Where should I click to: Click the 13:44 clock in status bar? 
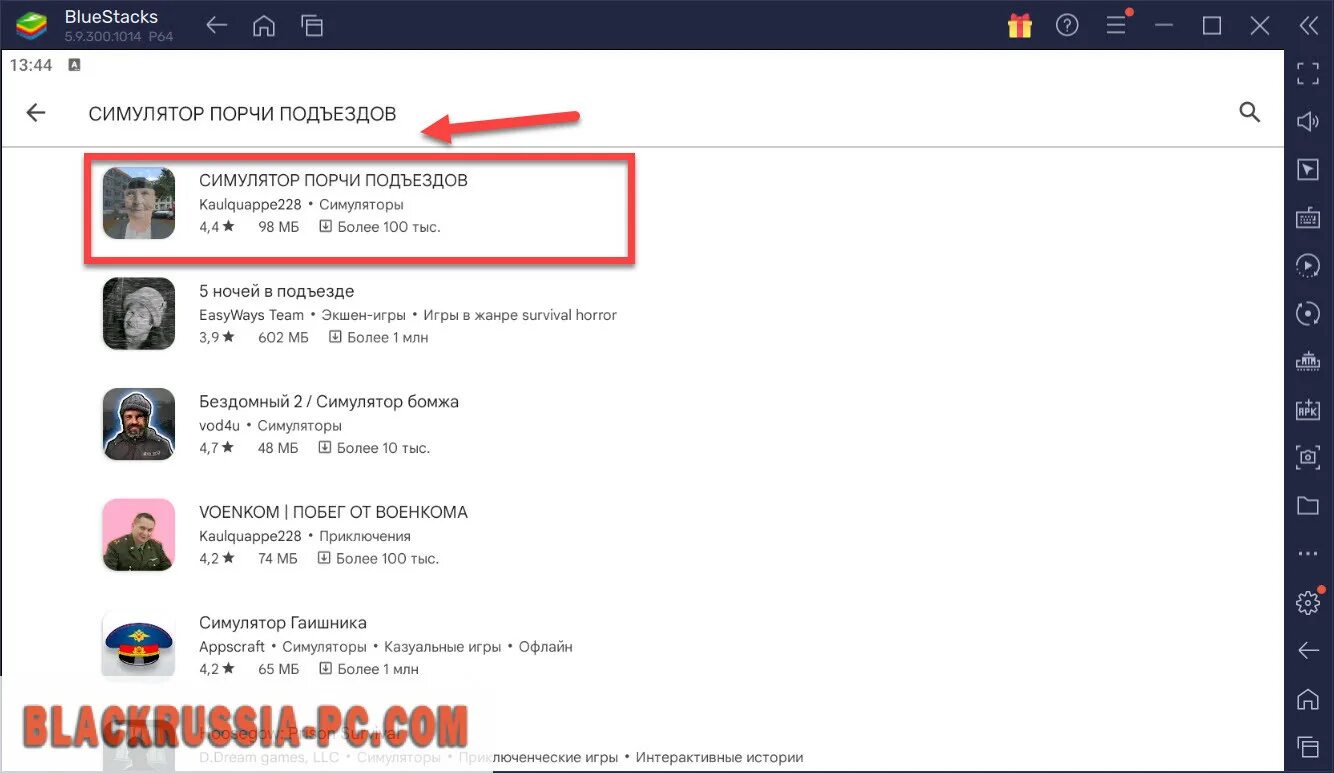(x=31, y=65)
